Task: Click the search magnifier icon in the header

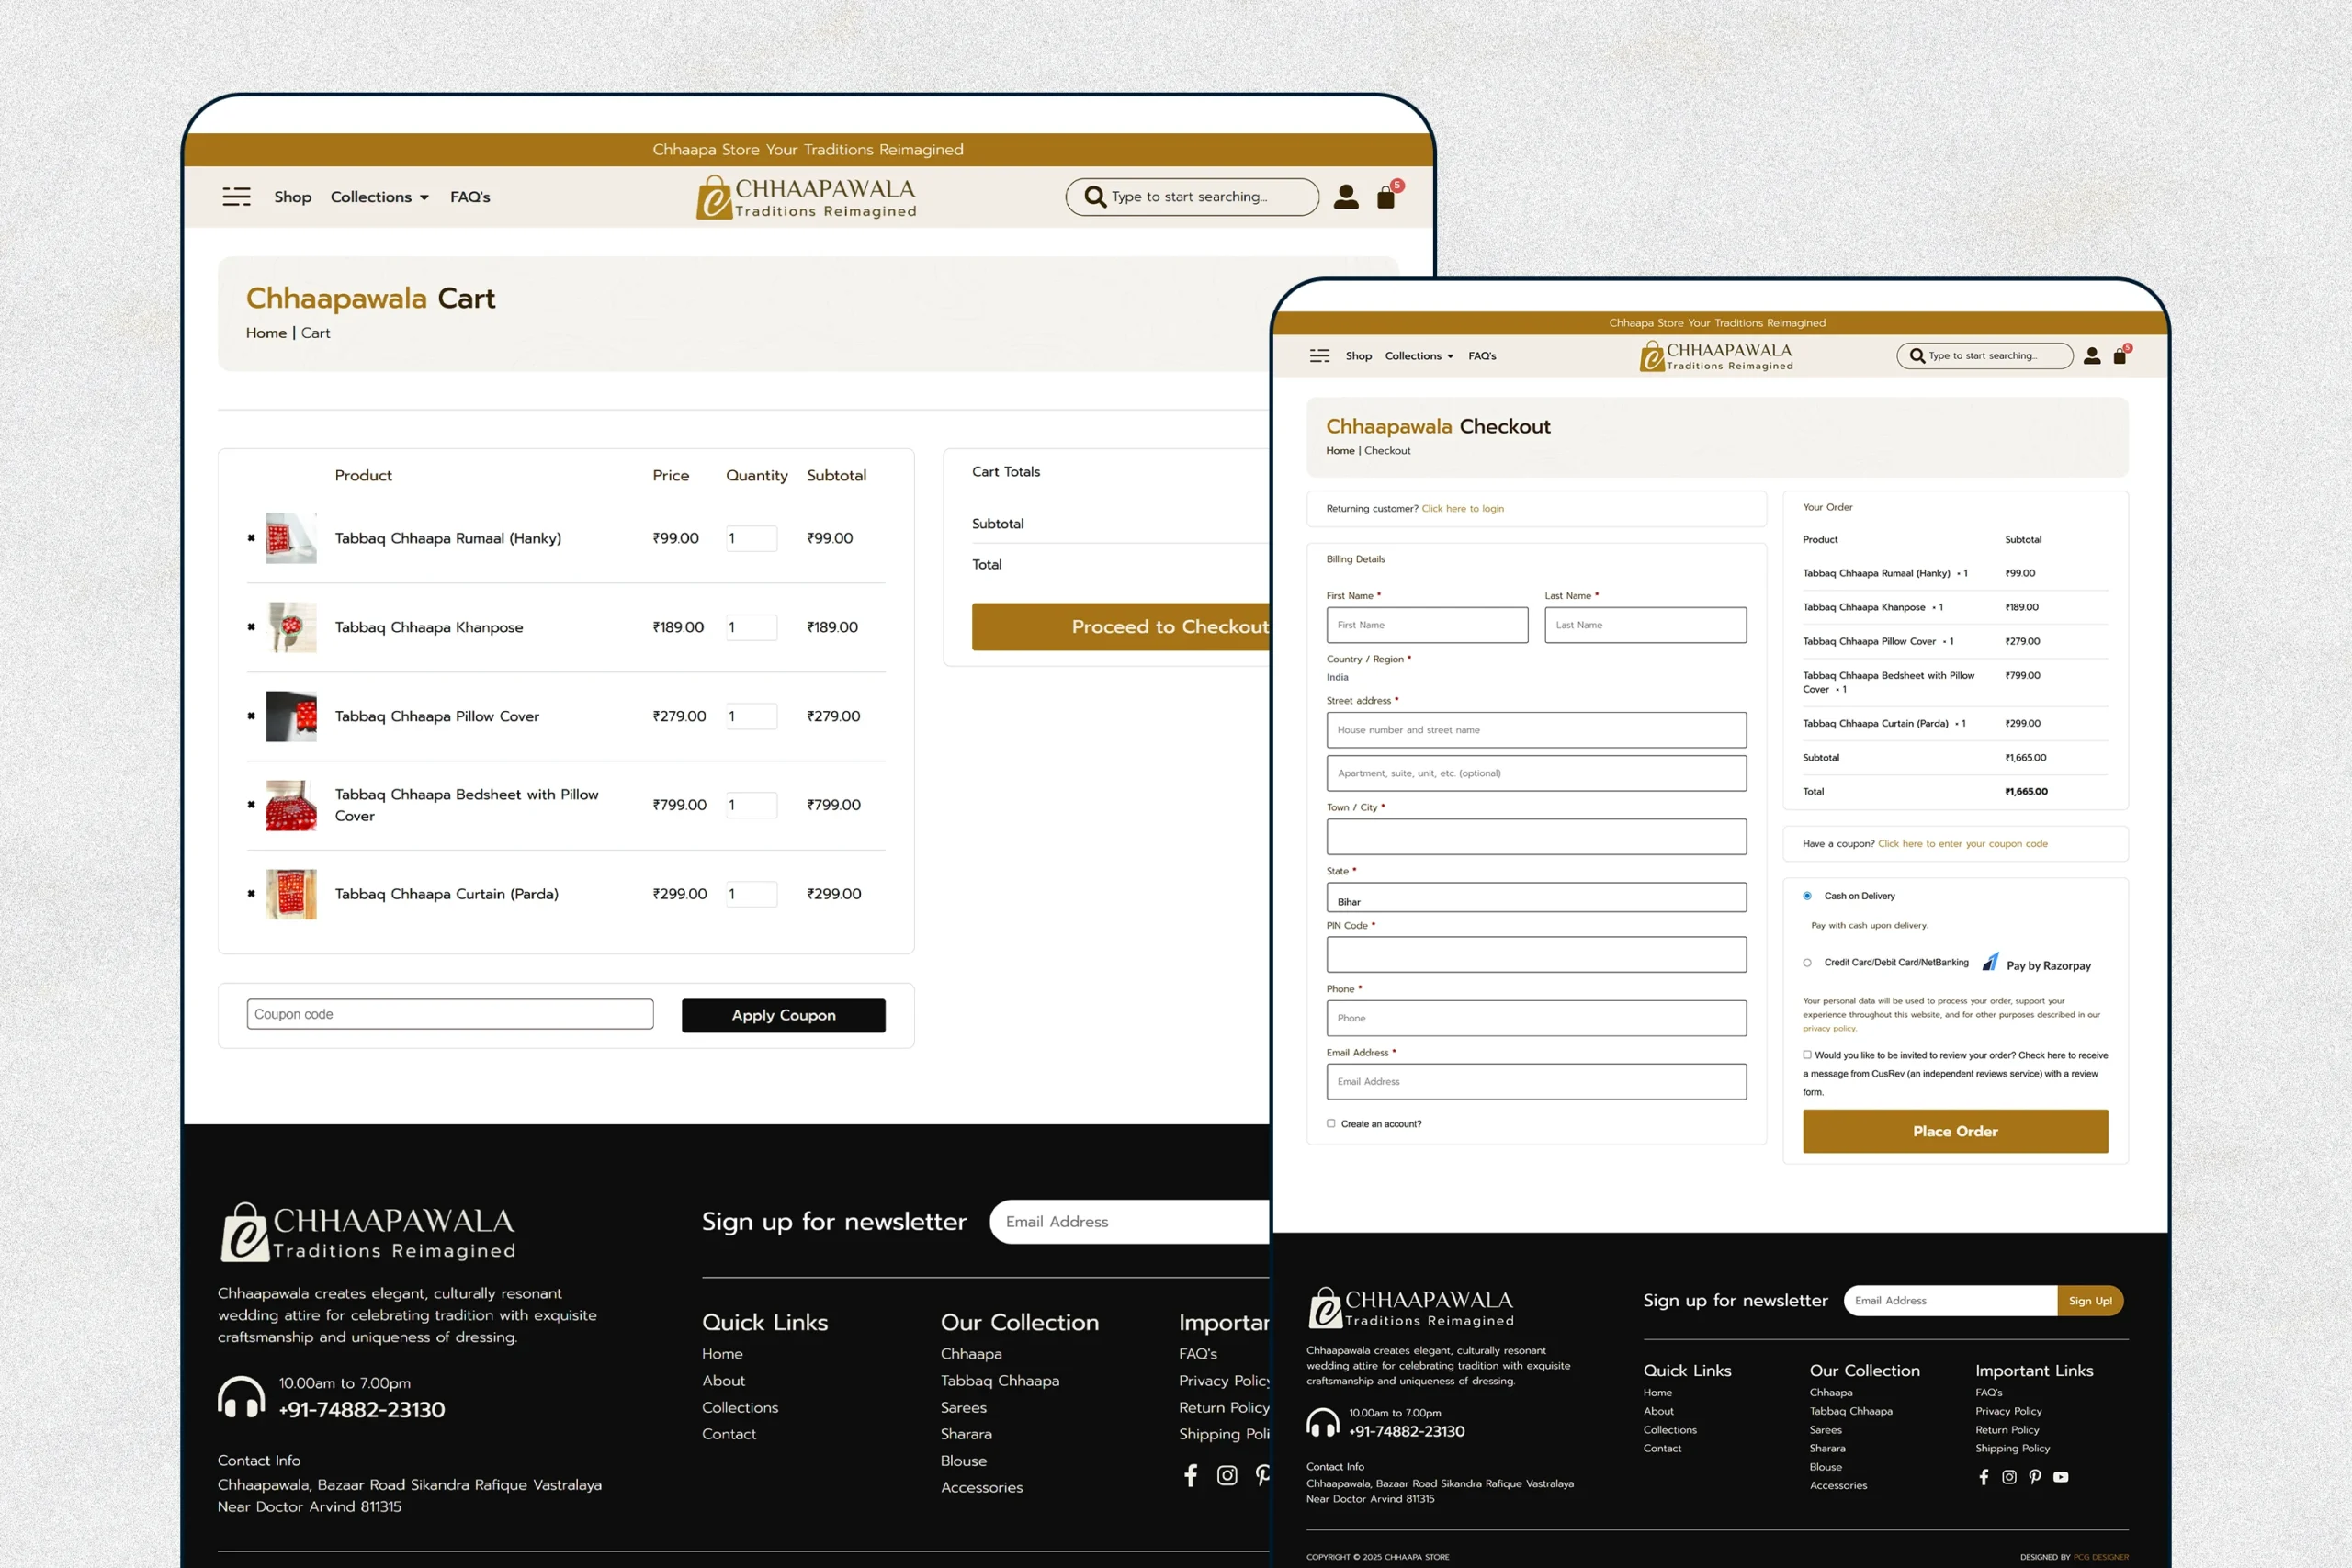Action: point(1094,196)
